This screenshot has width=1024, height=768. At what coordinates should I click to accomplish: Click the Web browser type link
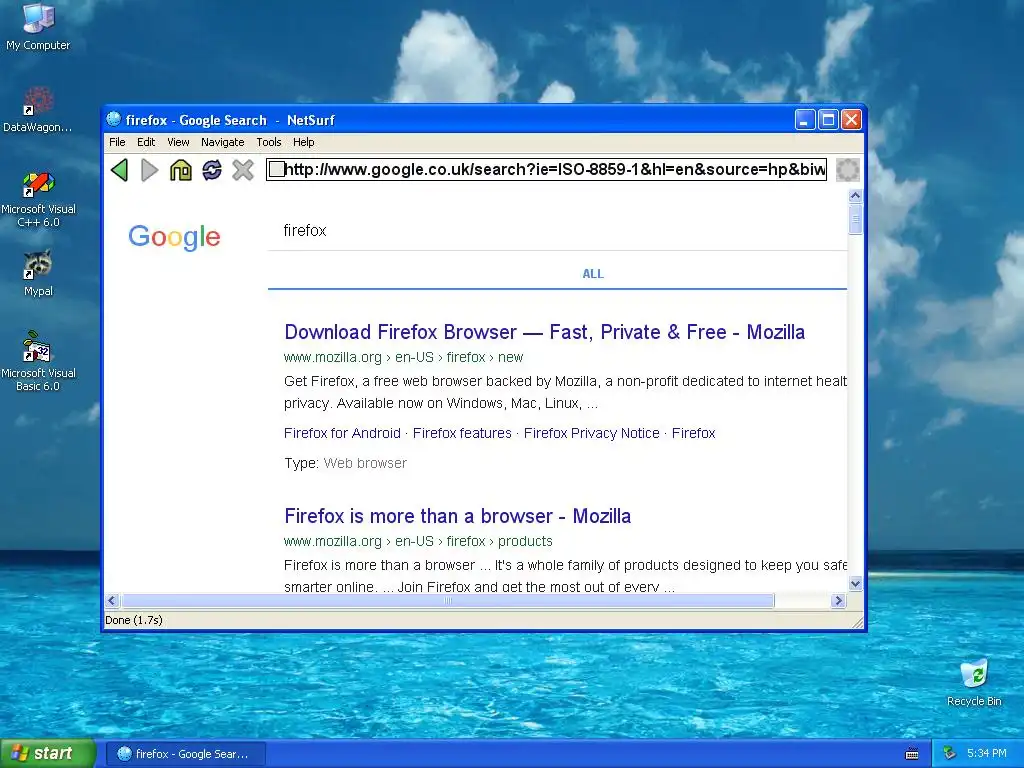[x=365, y=463]
